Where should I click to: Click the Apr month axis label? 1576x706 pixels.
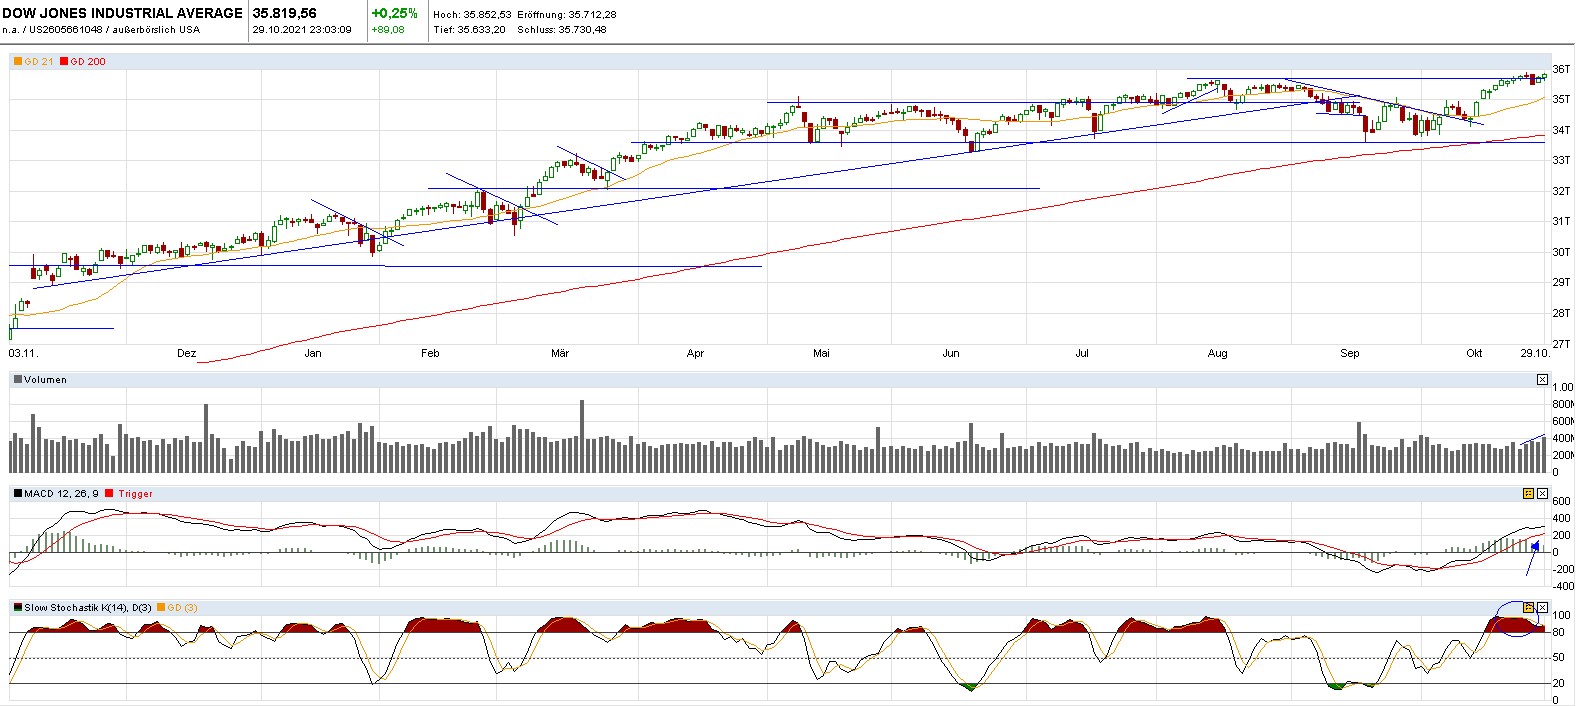click(x=695, y=354)
